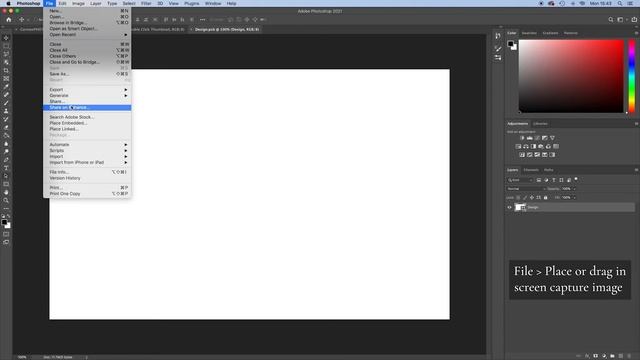Select the Eraser tool

click(6, 127)
